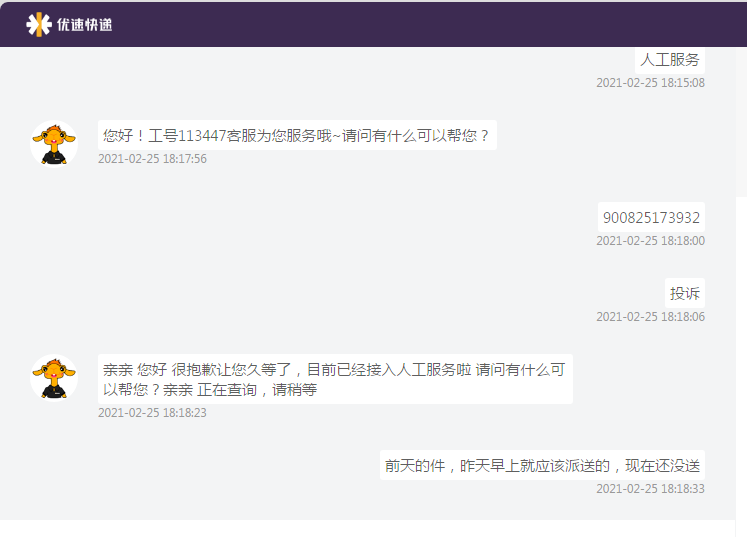The width and height of the screenshot is (747, 537).
Task: Click the 优速快递 logo icon in header
Action: tap(39, 24)
